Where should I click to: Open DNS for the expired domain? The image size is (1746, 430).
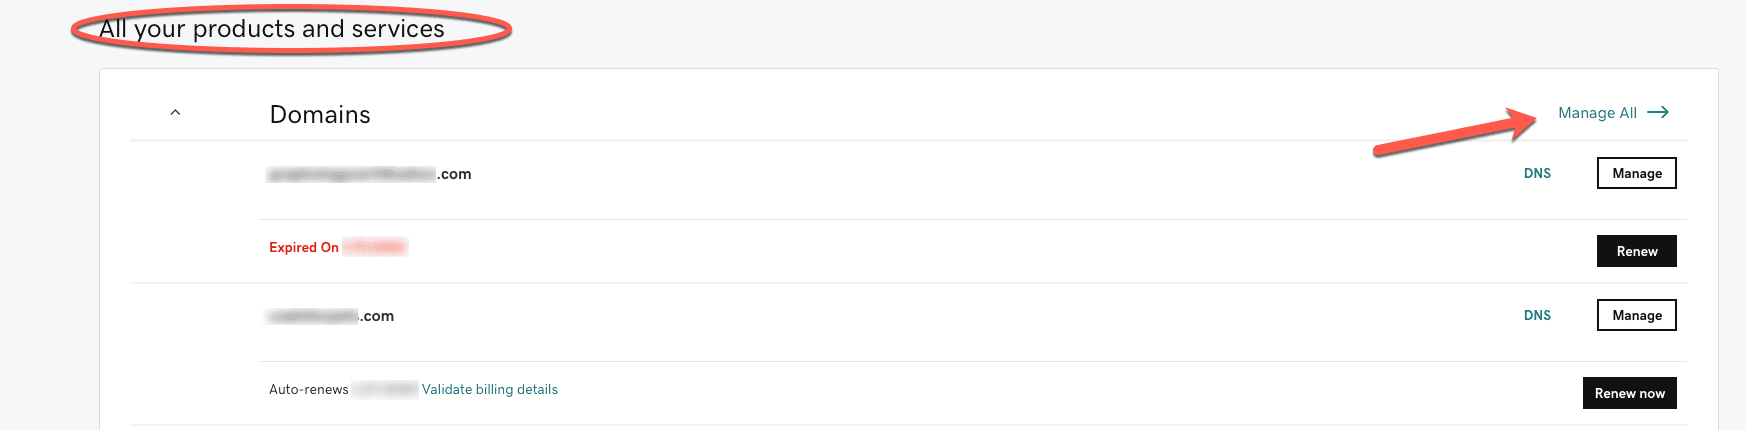(1537, 173)
